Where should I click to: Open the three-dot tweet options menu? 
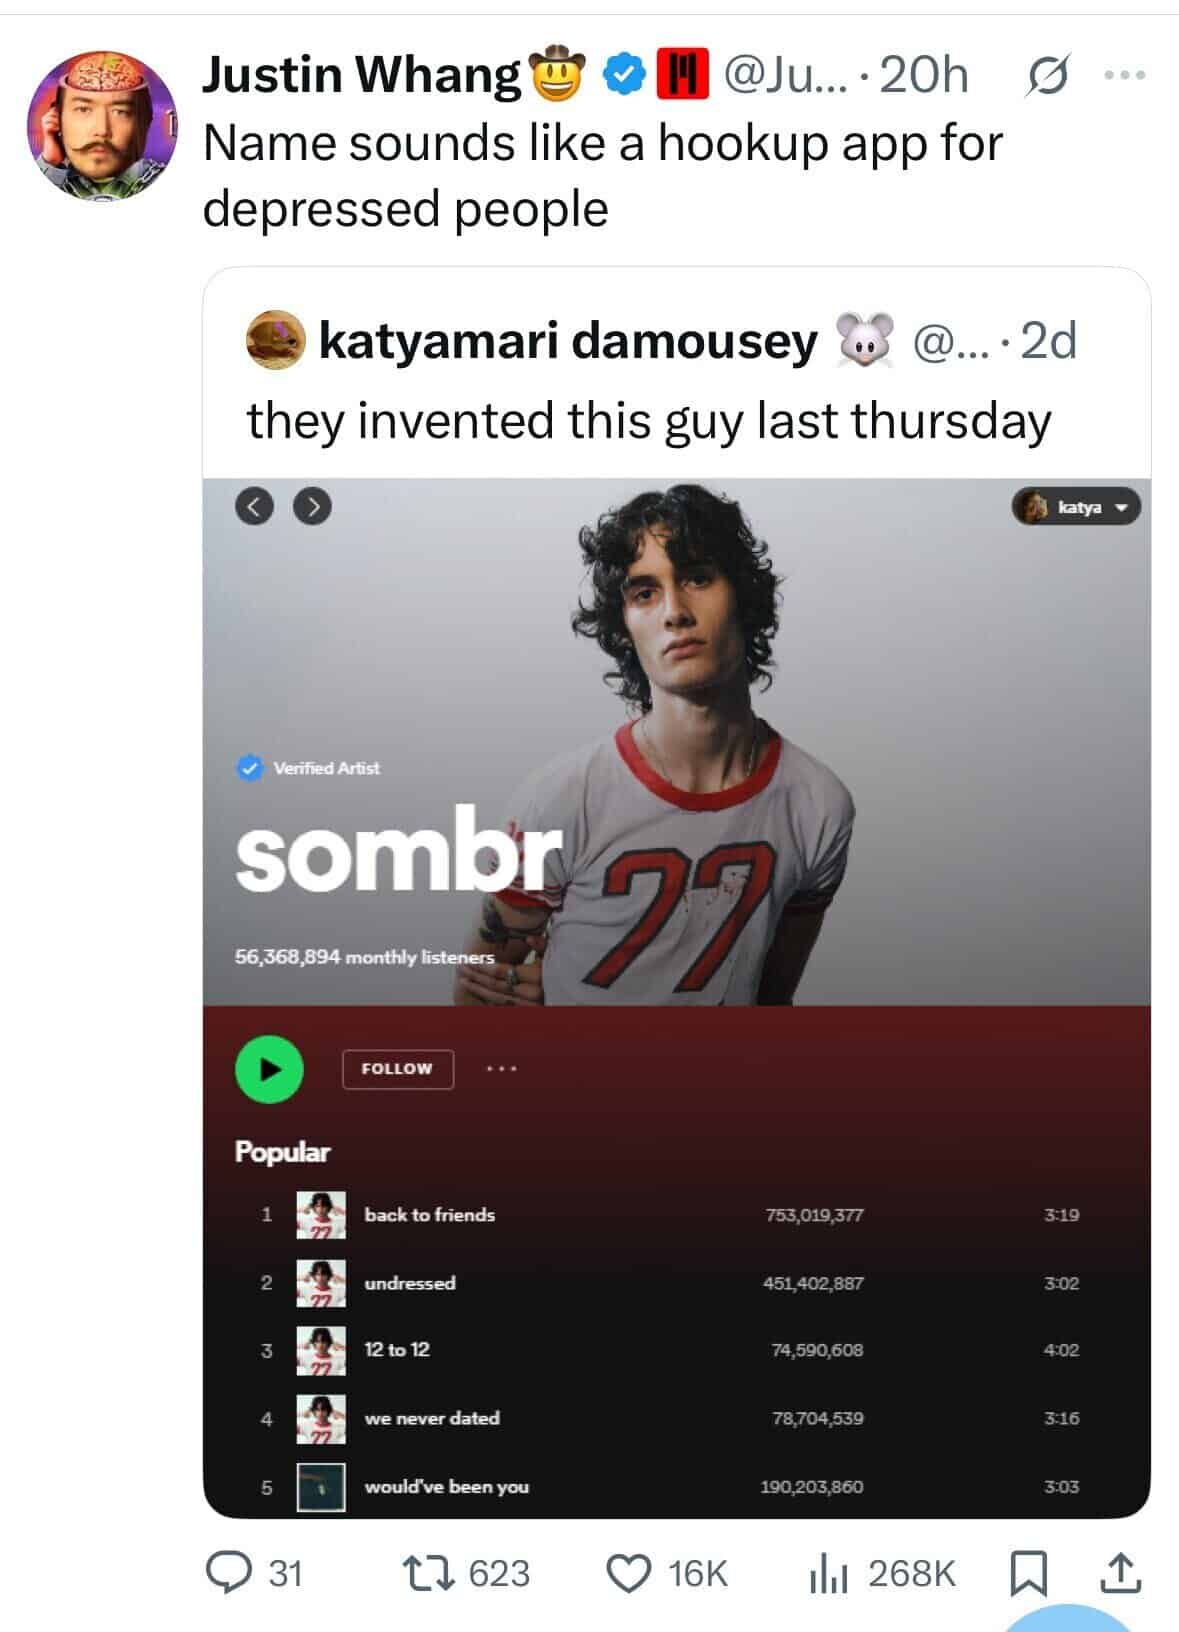(1126, 75)
